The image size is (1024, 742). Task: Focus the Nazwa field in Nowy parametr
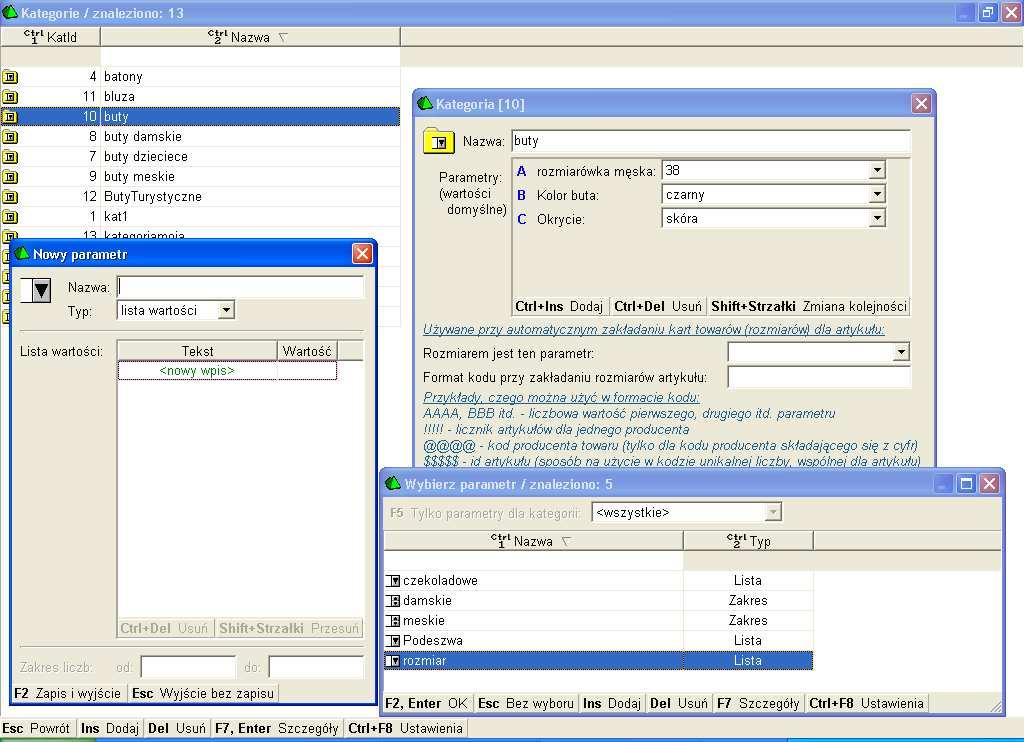point(240,287)
